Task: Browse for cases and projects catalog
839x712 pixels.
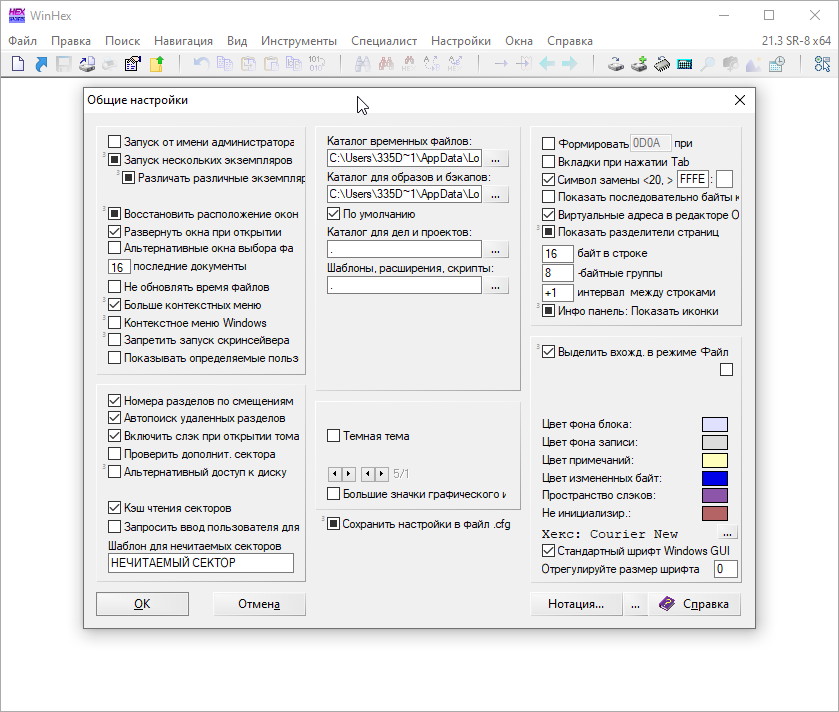Action: click(x=495, y=250)
